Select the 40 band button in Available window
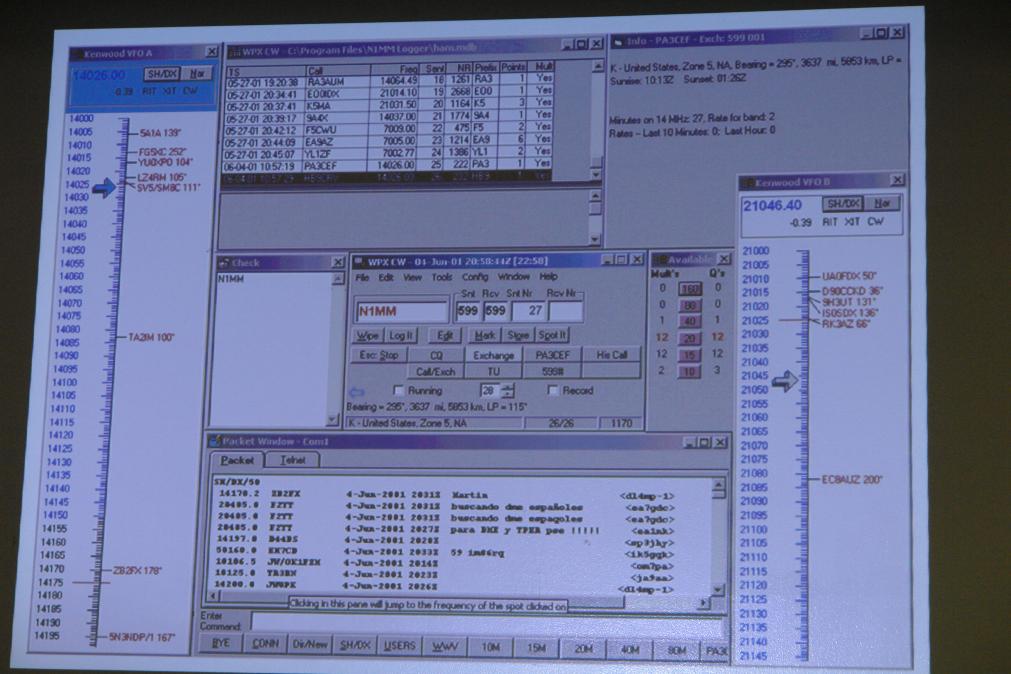 pyautogui.click(x=691, y=321)
